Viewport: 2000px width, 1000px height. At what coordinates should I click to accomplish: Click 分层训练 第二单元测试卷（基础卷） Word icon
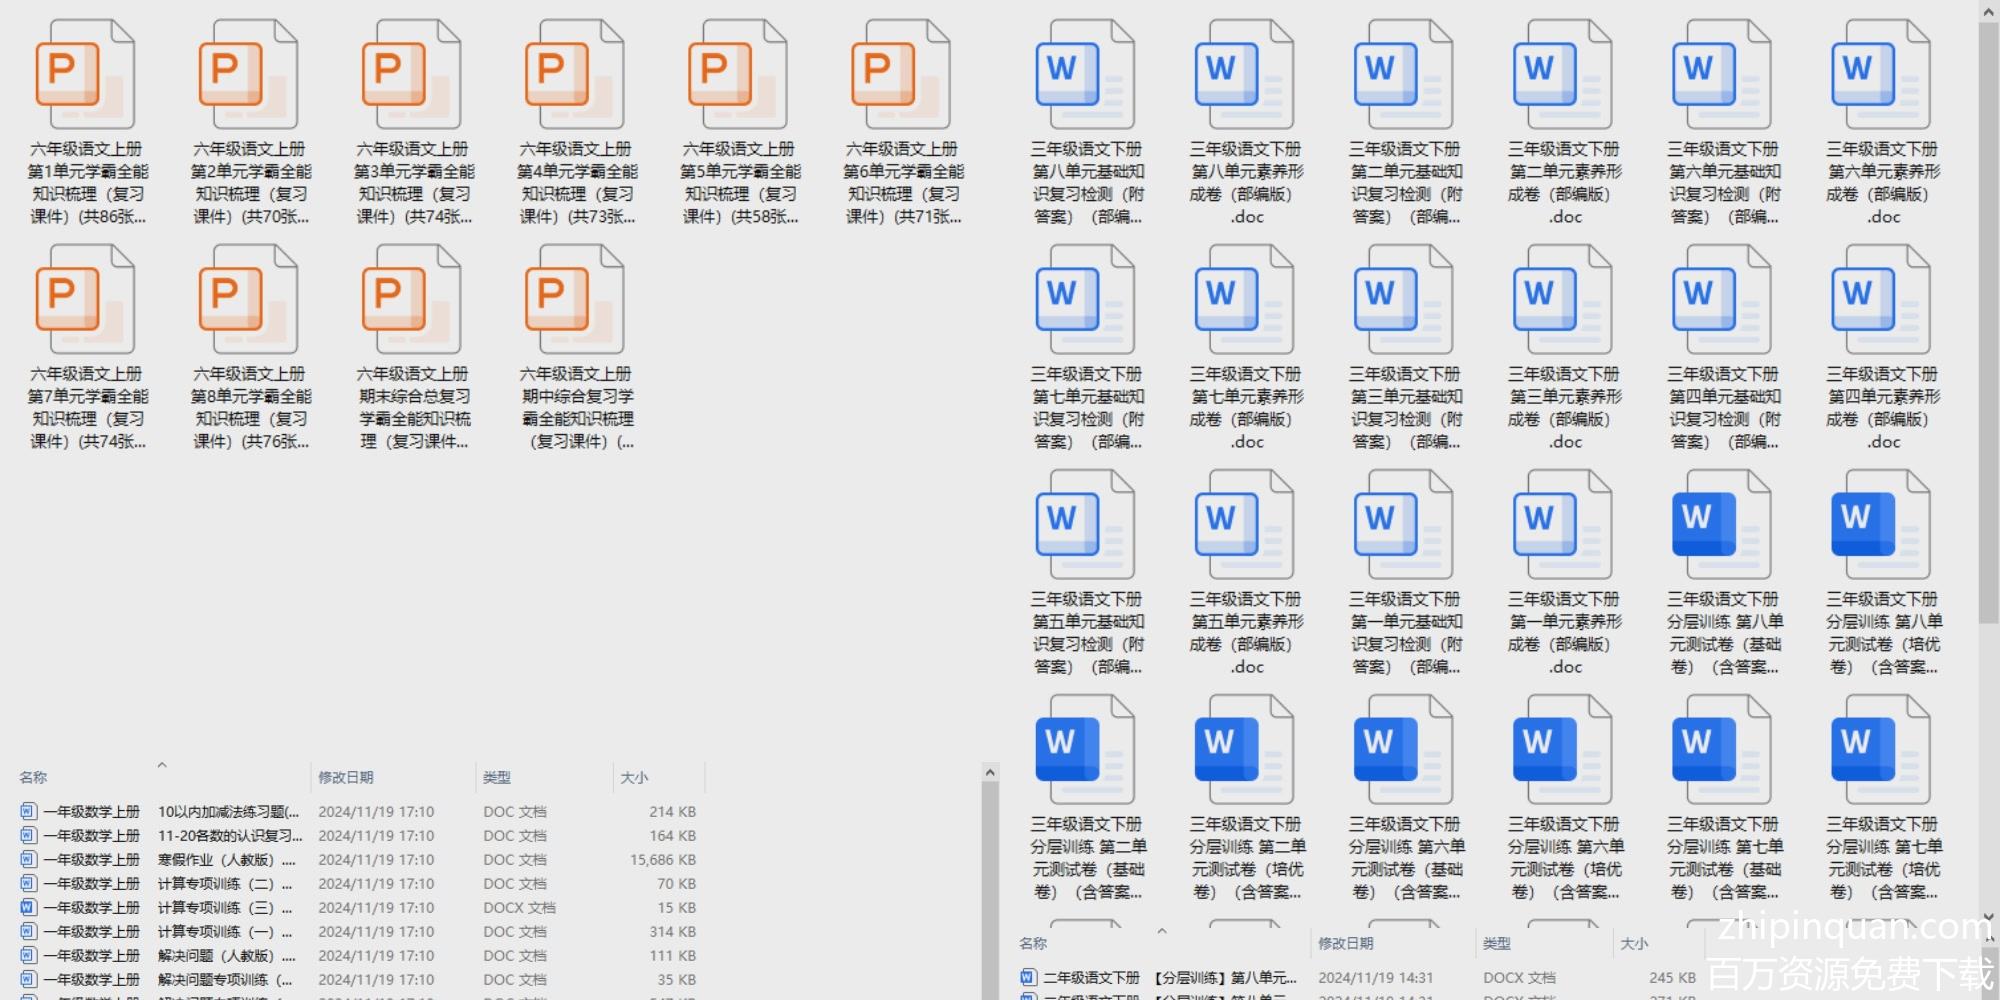click(1086, 750)
